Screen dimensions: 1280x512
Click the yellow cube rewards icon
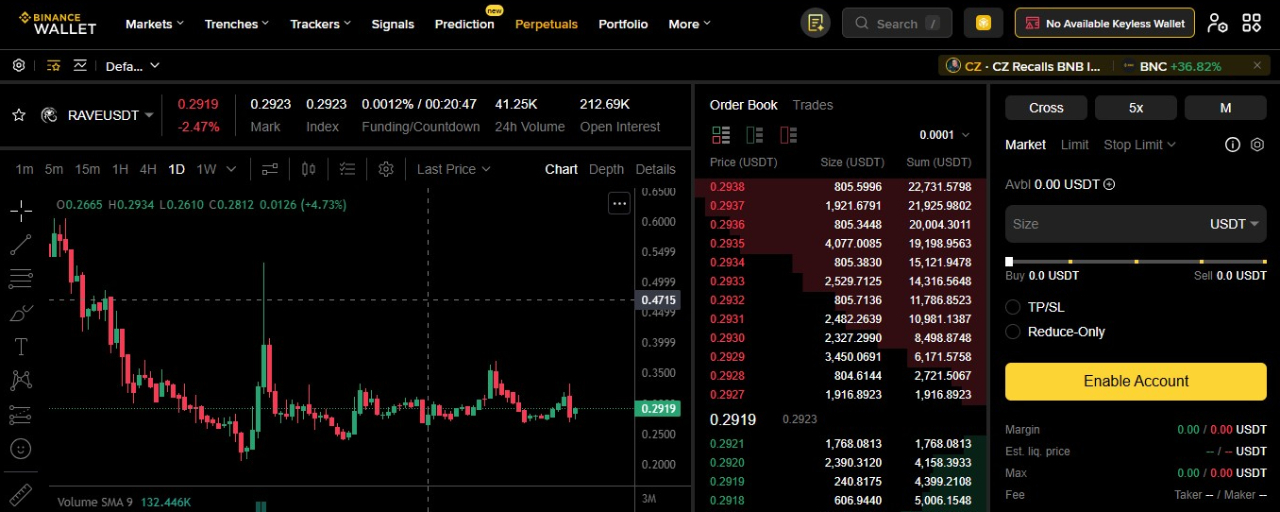984,23
